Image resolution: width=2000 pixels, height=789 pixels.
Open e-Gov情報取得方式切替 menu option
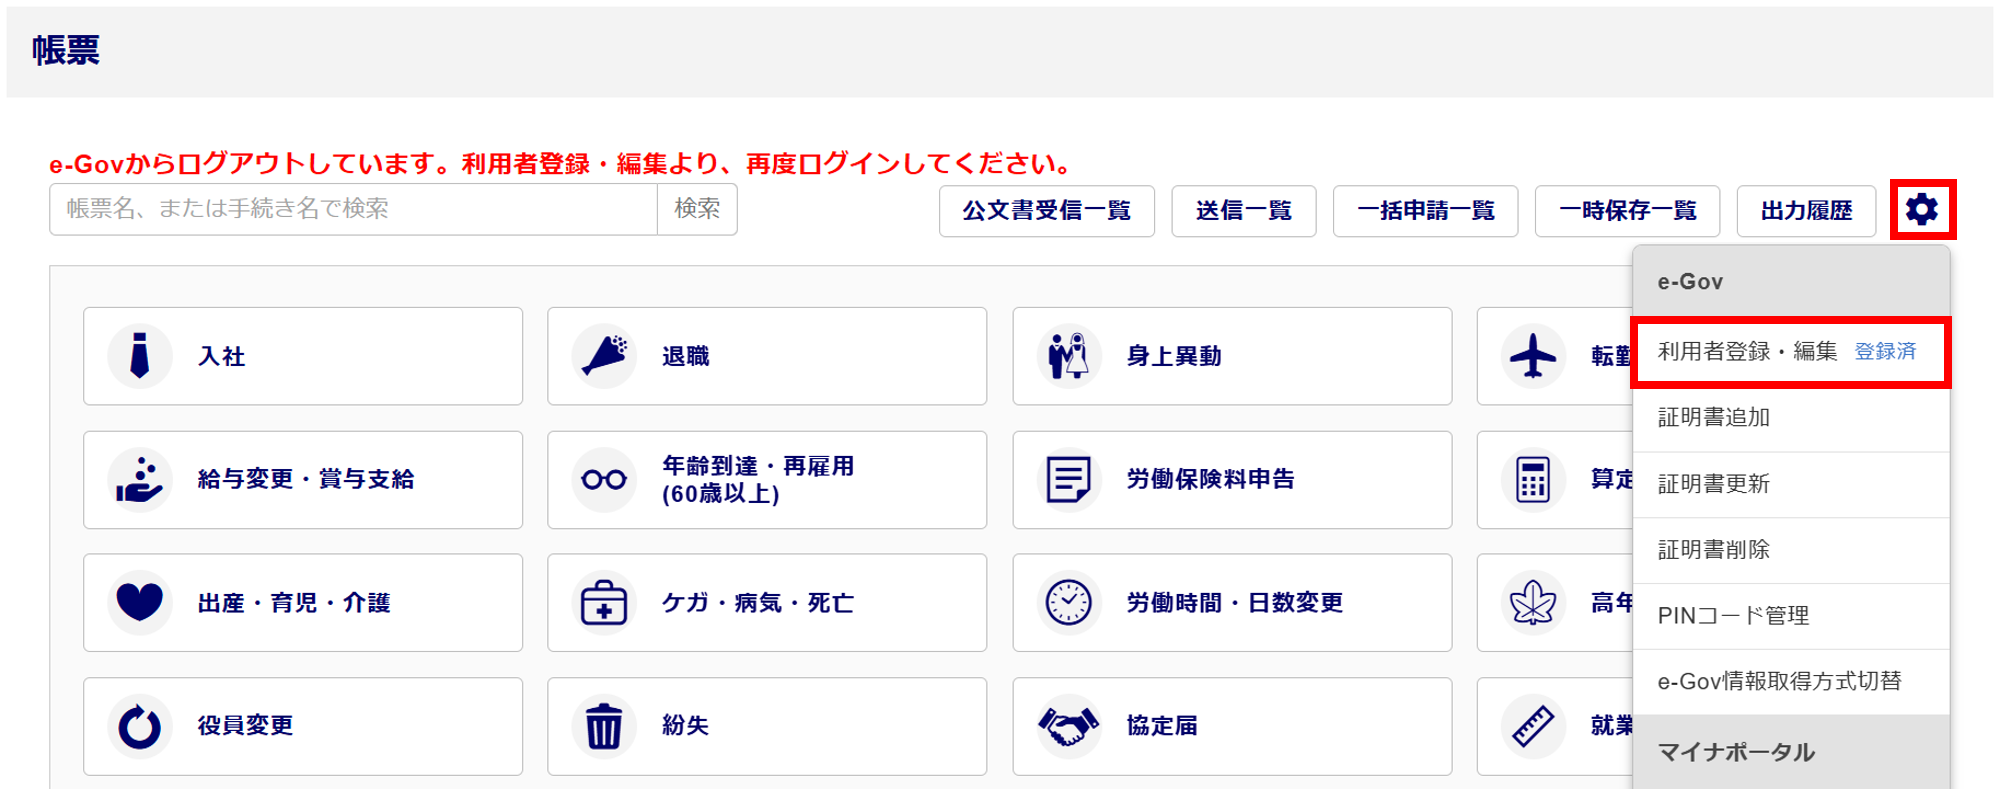click(x=1779, y=682)
